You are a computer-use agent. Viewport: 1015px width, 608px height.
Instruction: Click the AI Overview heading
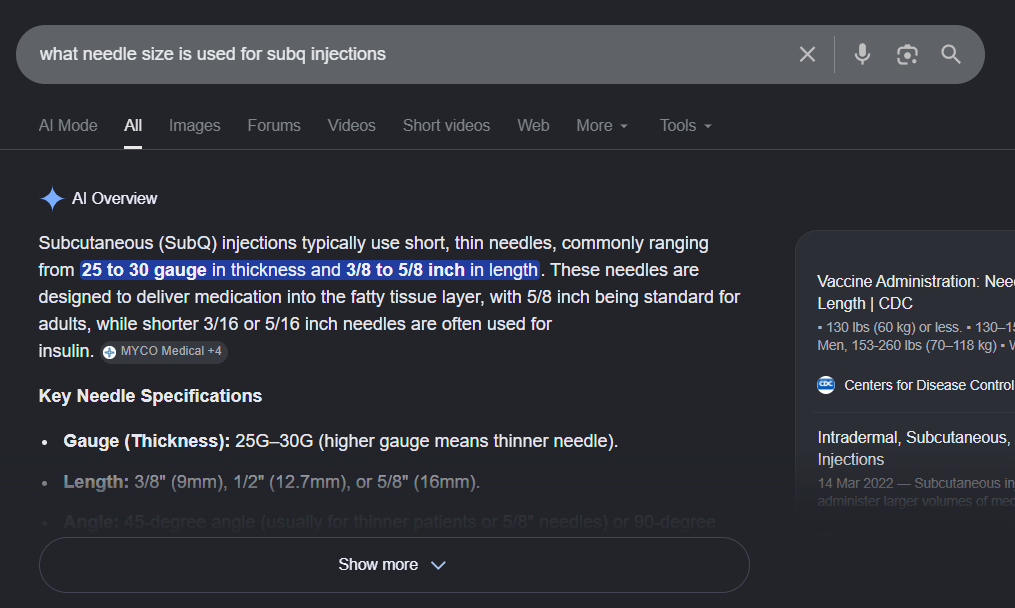point(115,199)
